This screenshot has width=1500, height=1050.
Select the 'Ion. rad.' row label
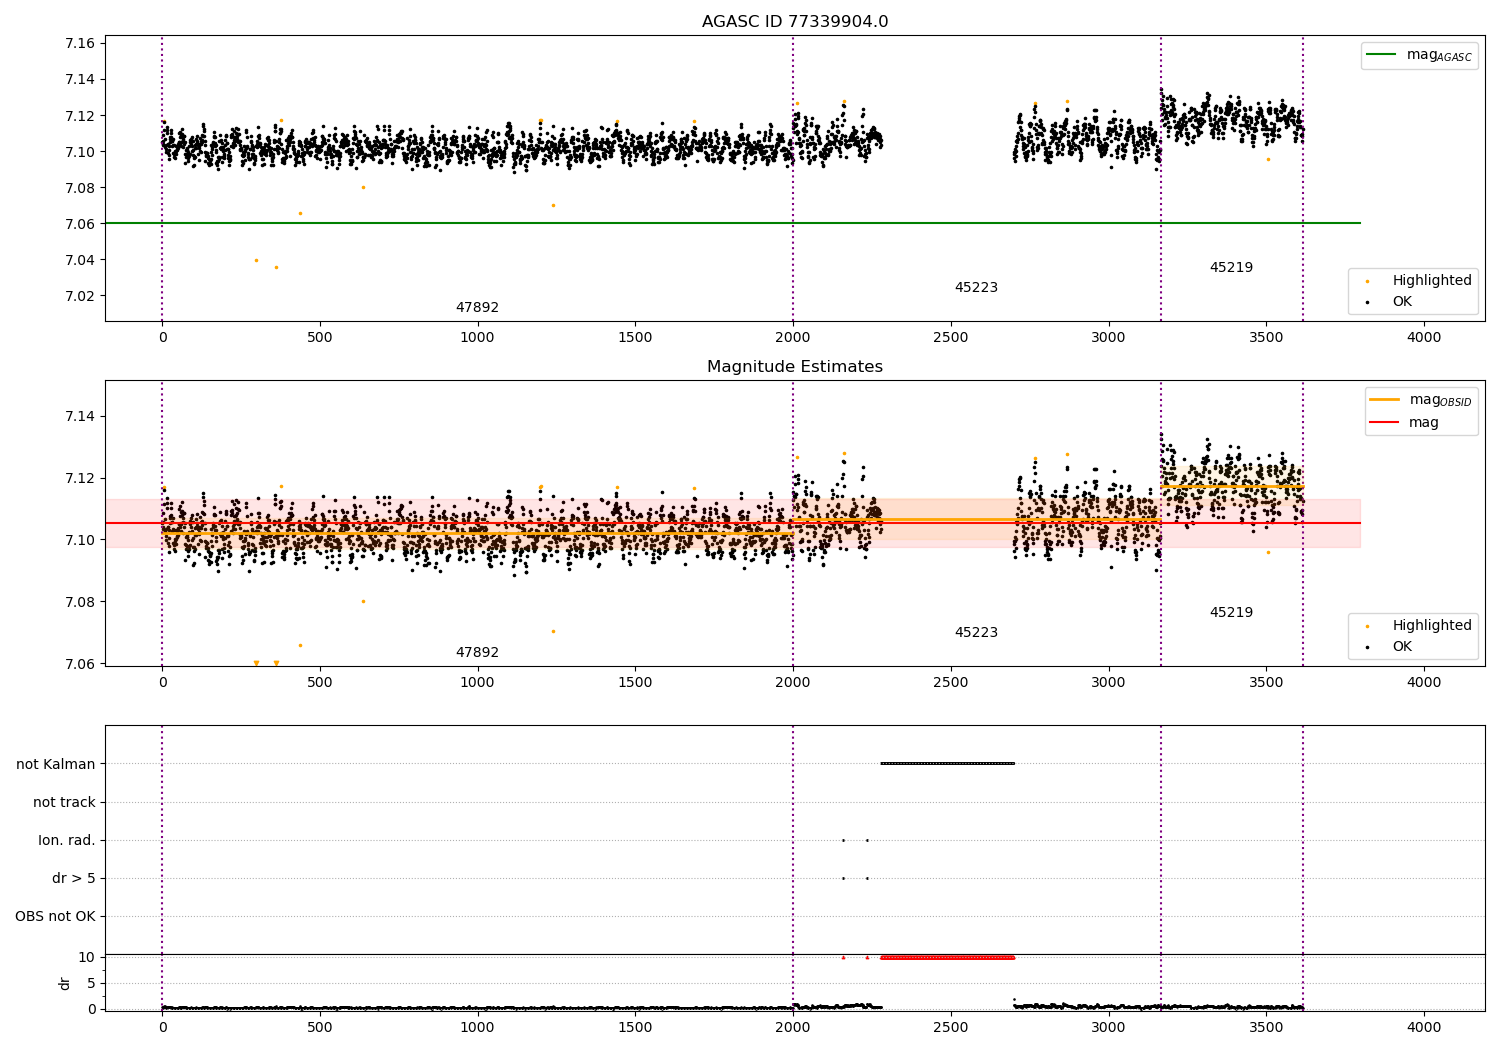(67, 841)
